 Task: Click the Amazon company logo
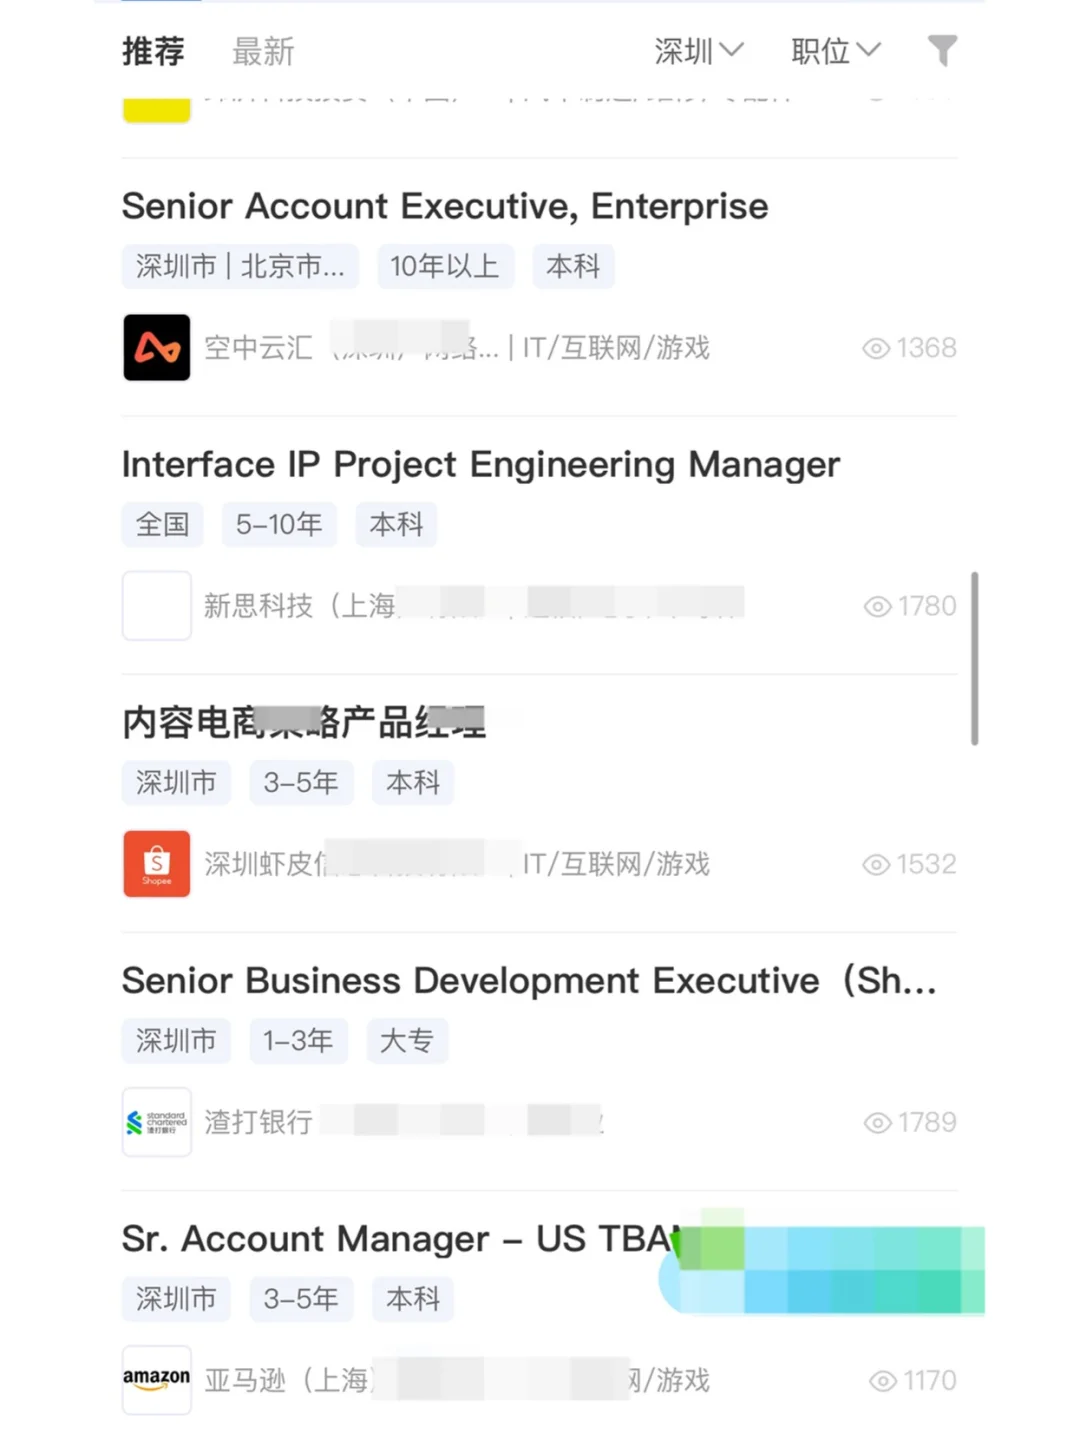157,1380
